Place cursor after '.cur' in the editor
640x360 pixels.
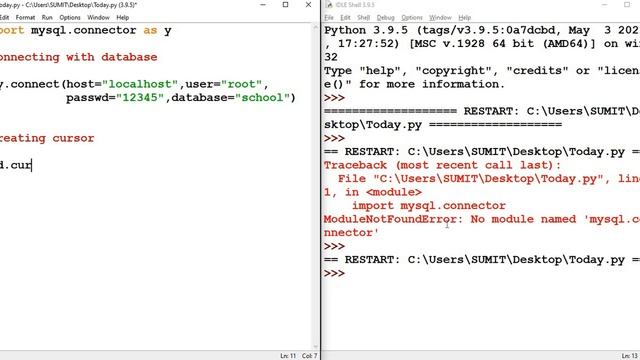(x=32, y=165)
